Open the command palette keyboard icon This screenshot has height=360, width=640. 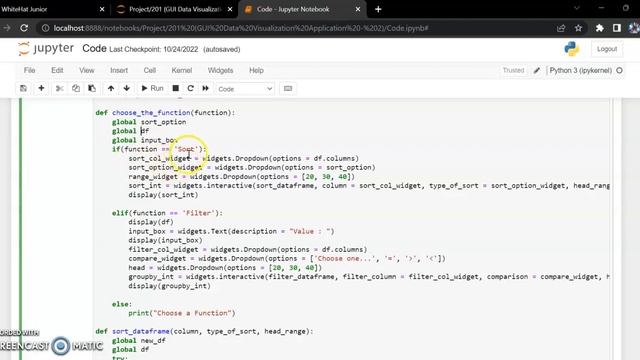pos(288,89)
